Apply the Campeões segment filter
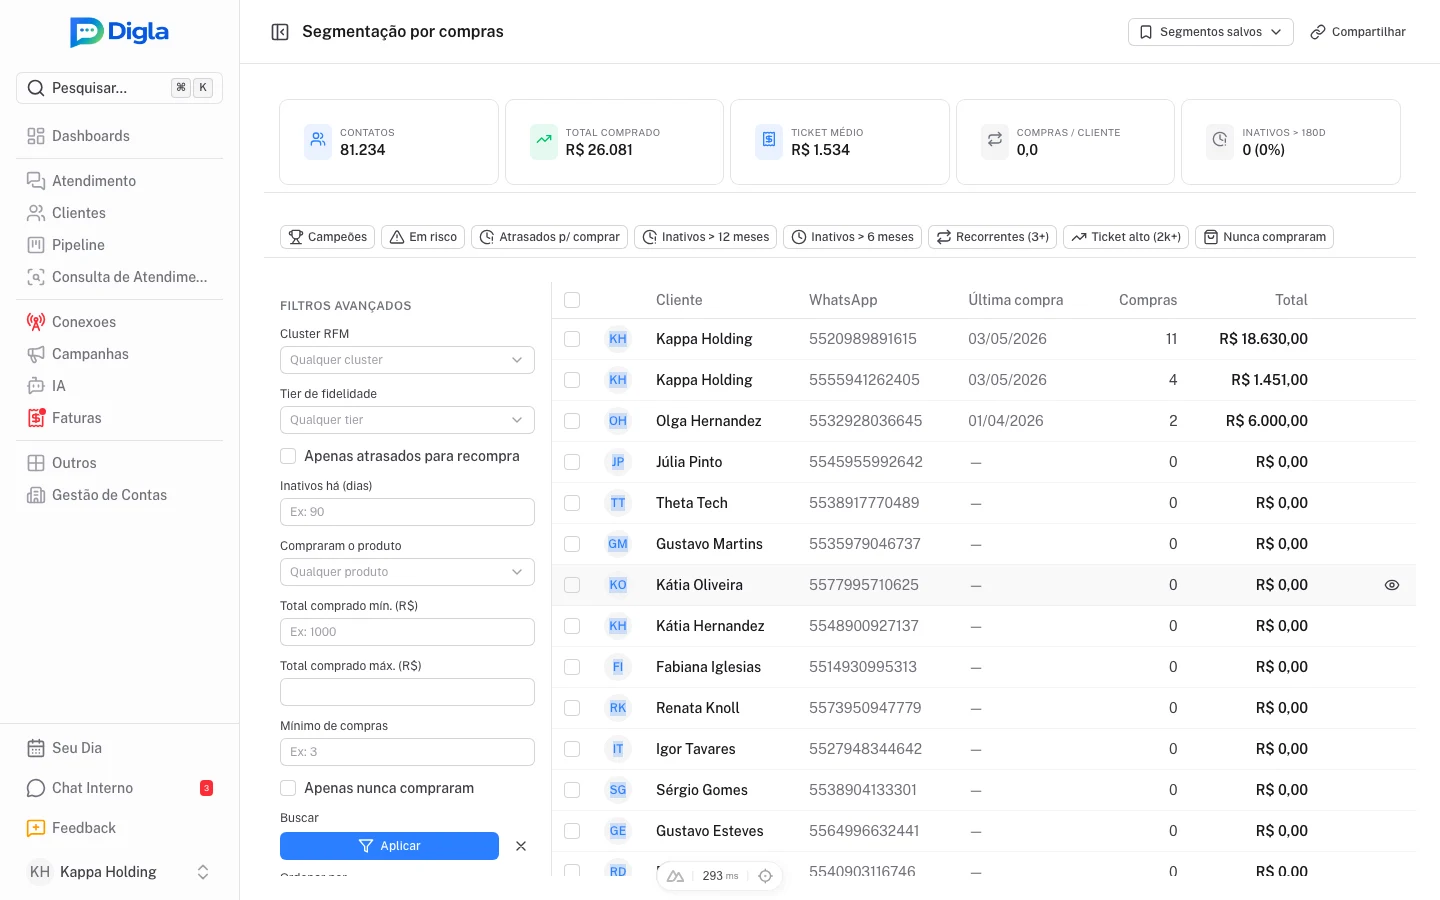This screenshot has height=900, width=1440. 328,237
